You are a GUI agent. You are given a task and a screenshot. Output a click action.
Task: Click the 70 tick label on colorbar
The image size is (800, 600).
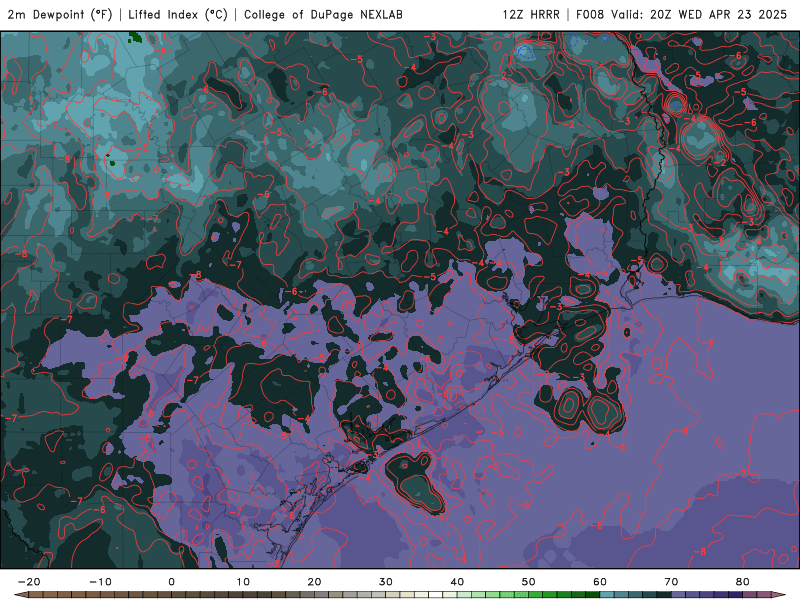671,582
